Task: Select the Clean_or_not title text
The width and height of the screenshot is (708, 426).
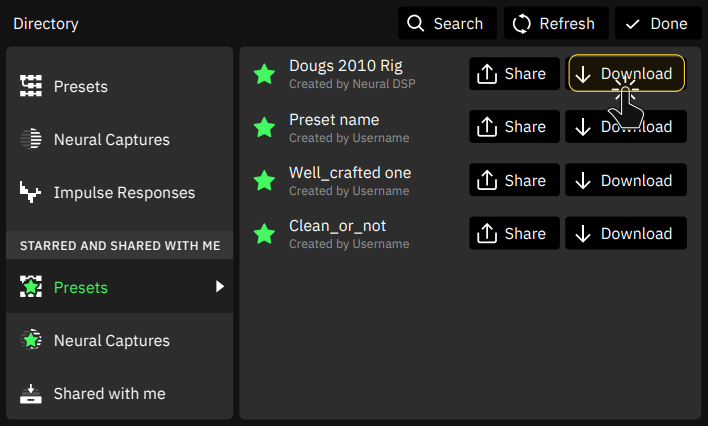Action: [337, 225]
